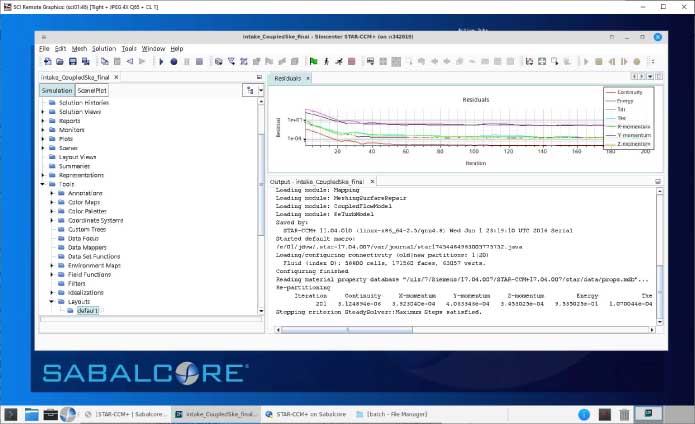
Task: Click the second mesh tool icon
Action: [x=231, y=62]
